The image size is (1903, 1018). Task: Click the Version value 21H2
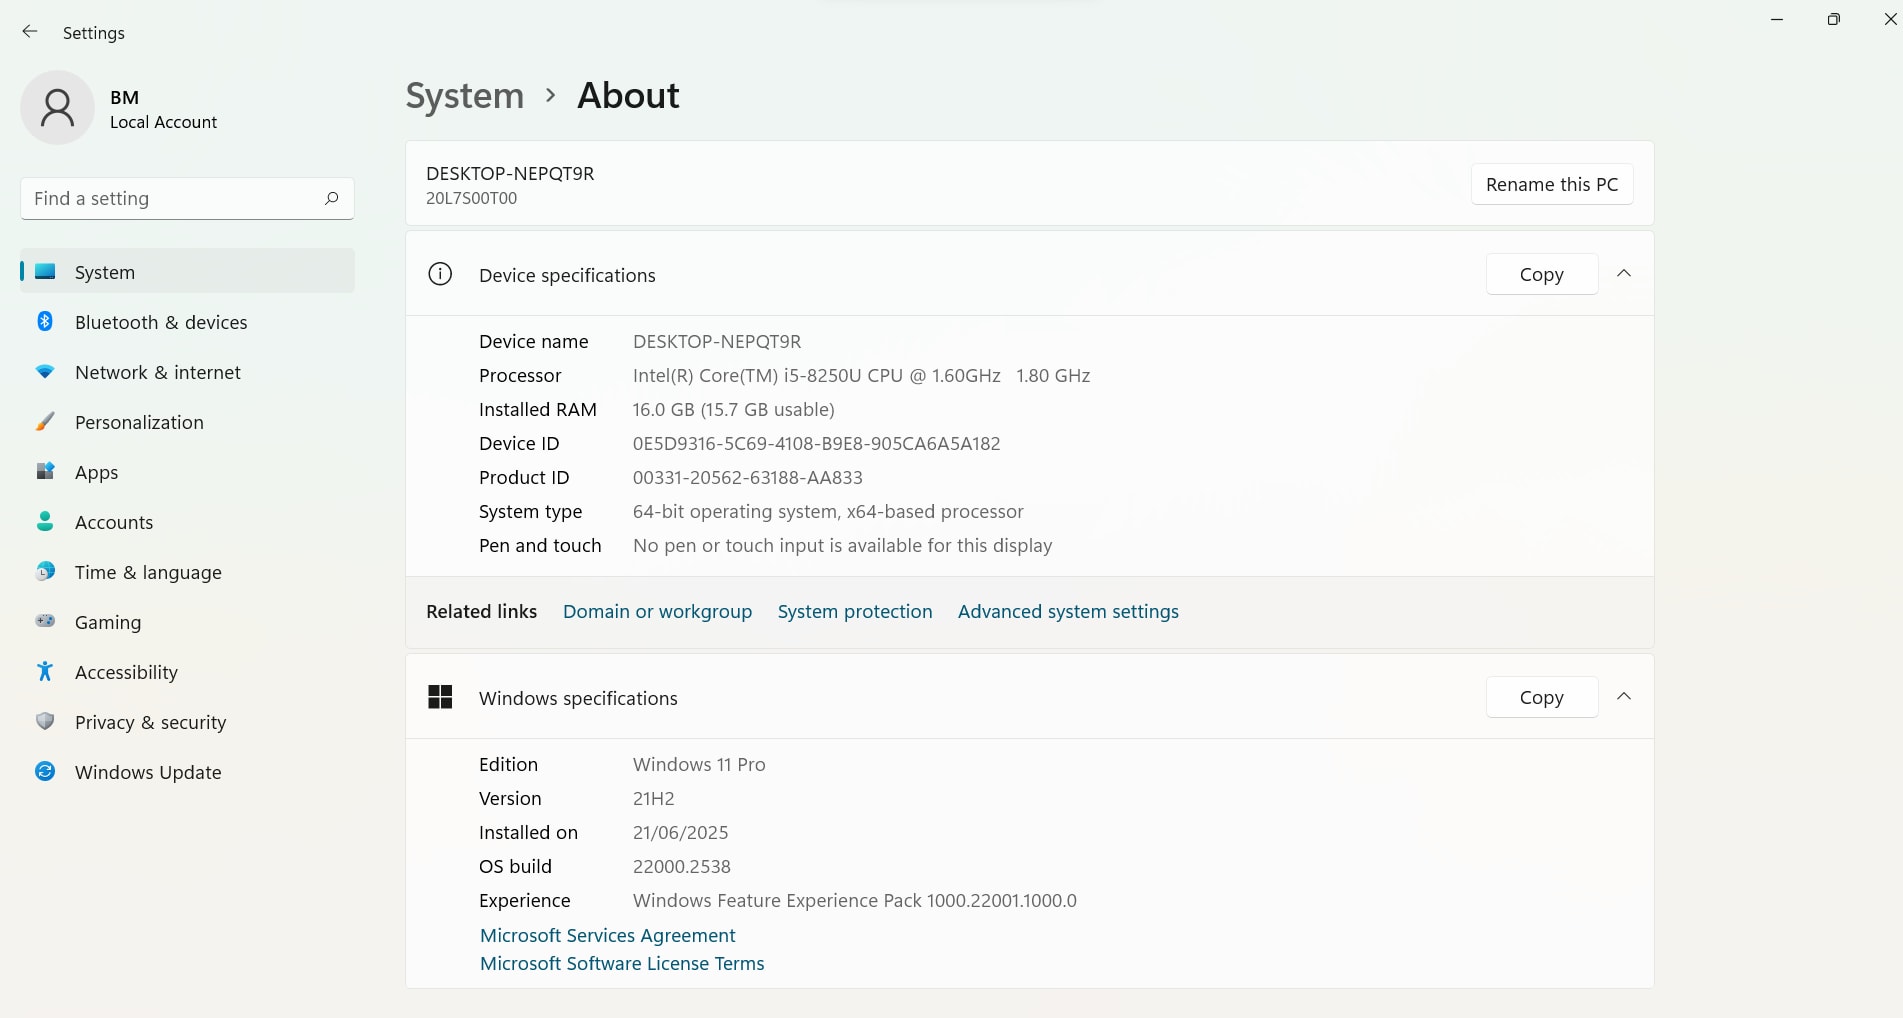click(x=654, y=799)
